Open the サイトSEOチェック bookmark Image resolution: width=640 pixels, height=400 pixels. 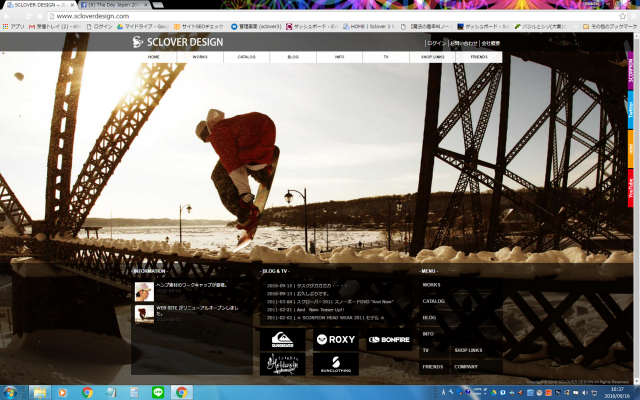(199, 27)
